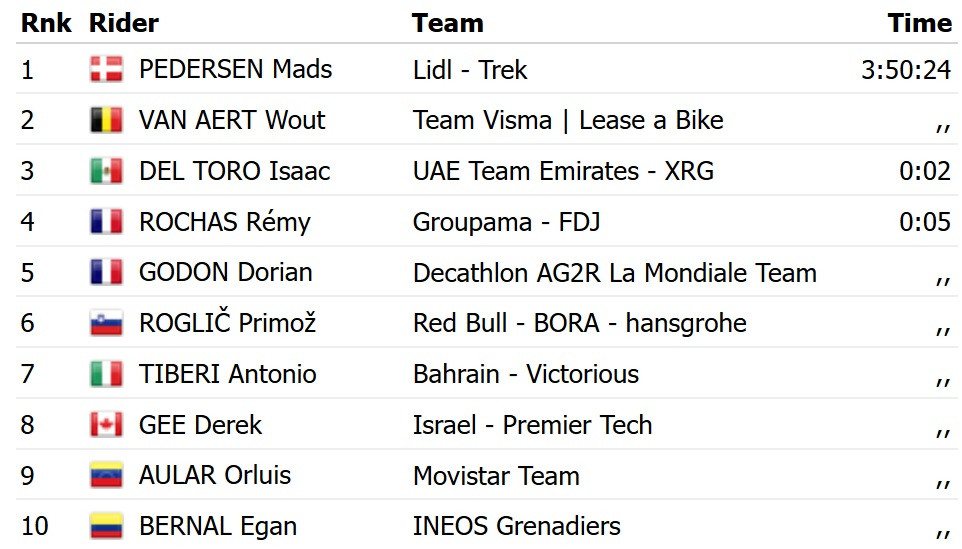962x549 pixels.
Task: Open rider PEDERSEN Mads profile
Action: point(236,69)
